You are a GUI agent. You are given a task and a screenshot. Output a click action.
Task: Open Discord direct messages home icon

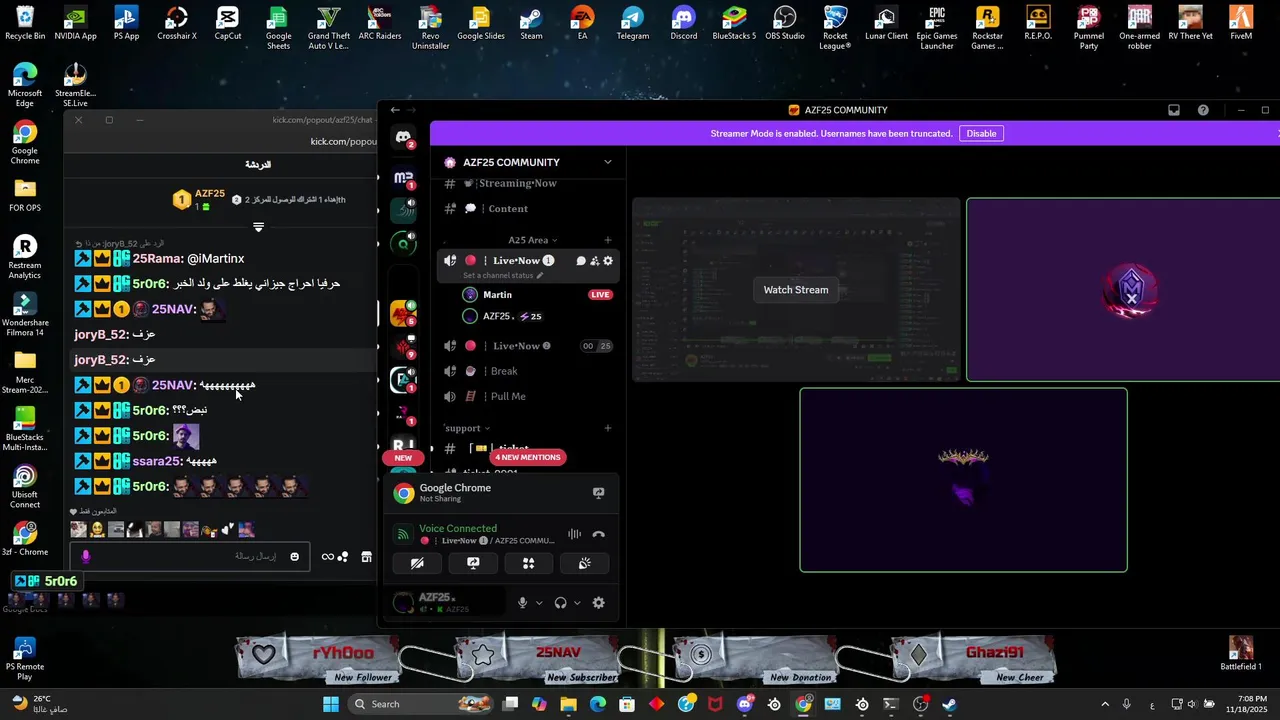tap(404, 137)
